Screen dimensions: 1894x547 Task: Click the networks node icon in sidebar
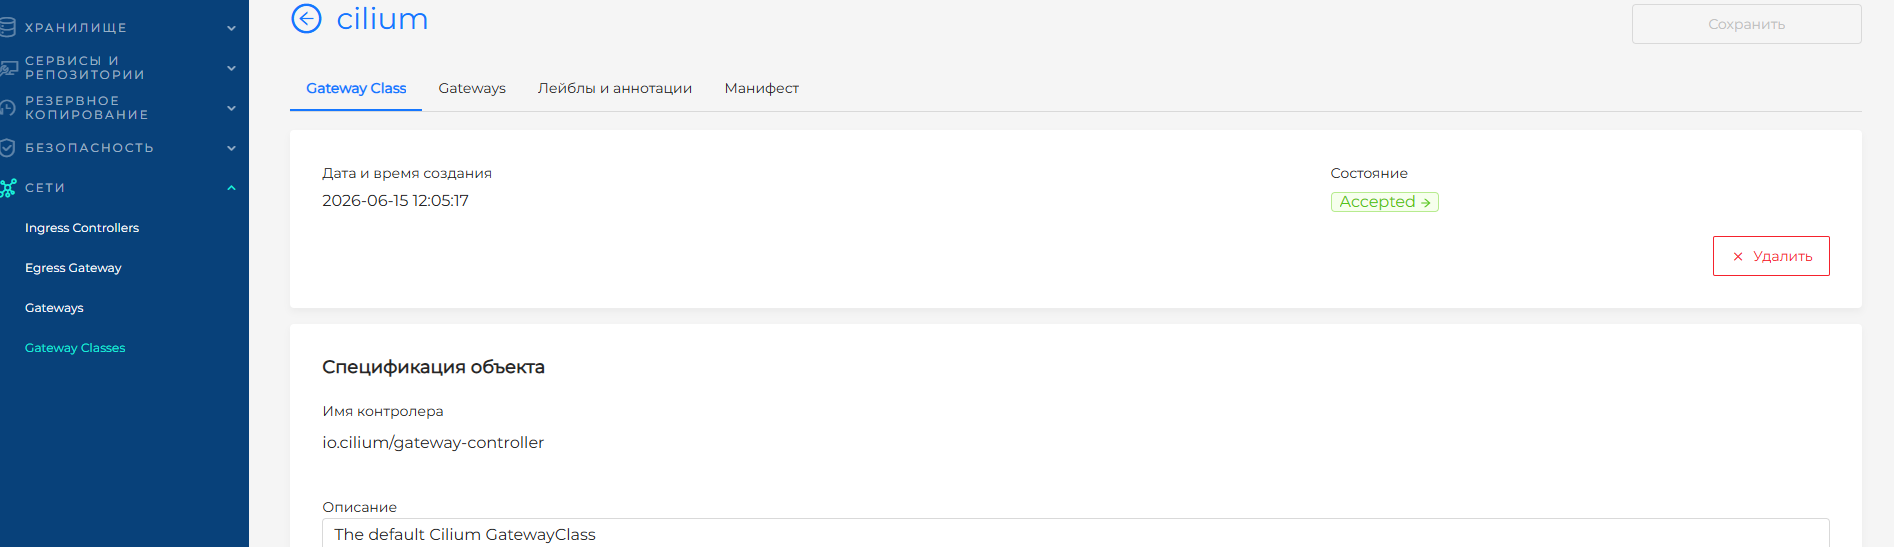pyautogui.click(x=8, y=187)
